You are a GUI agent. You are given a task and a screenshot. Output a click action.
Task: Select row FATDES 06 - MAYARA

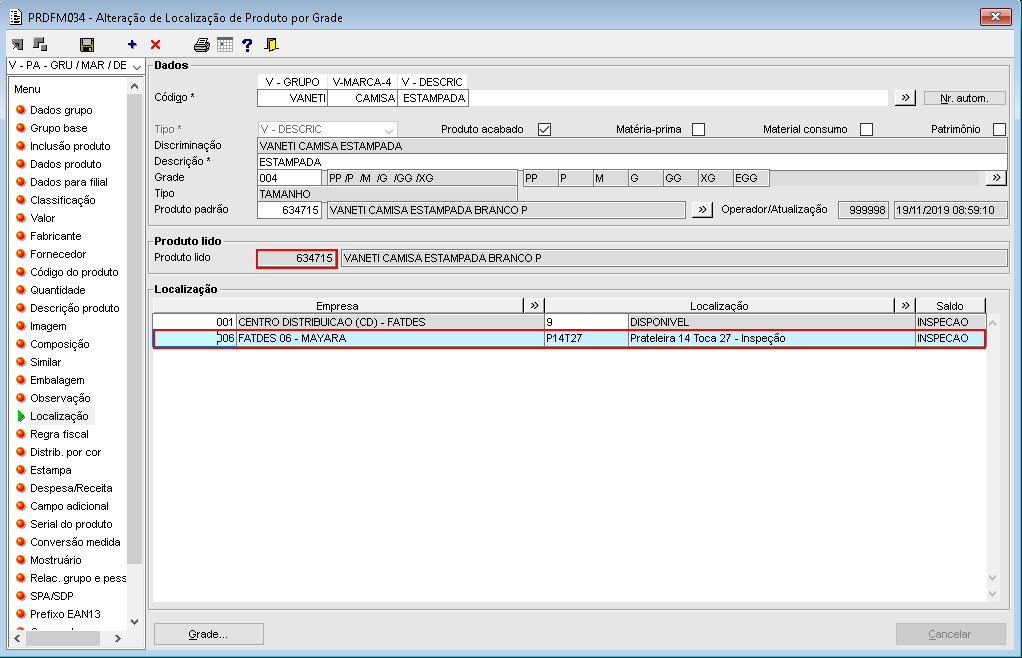click(569, 339)
